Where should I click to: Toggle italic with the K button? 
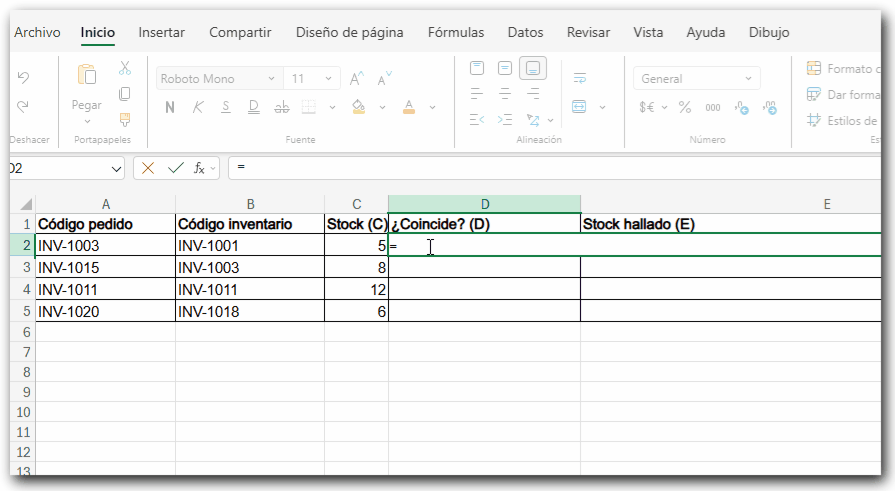click(197, 107)
